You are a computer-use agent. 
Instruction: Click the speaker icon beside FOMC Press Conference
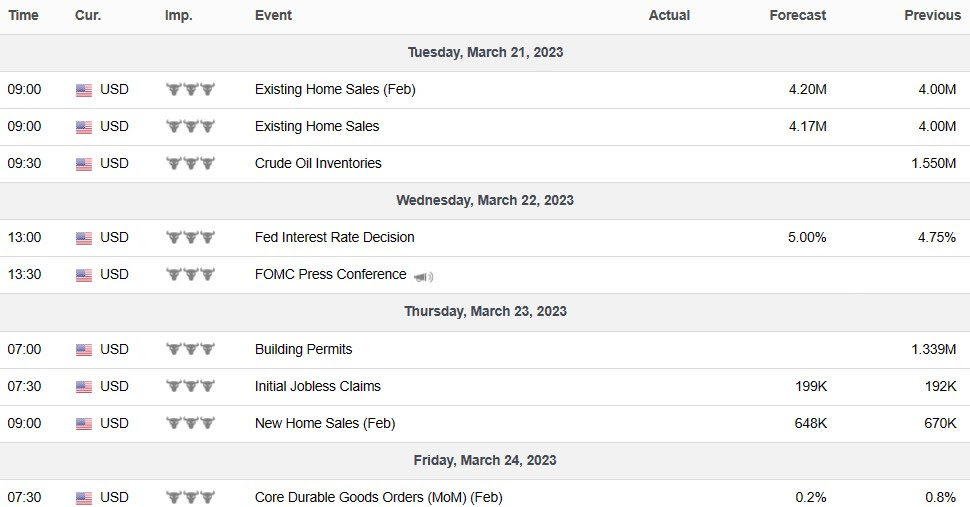(x=424, y=276)
